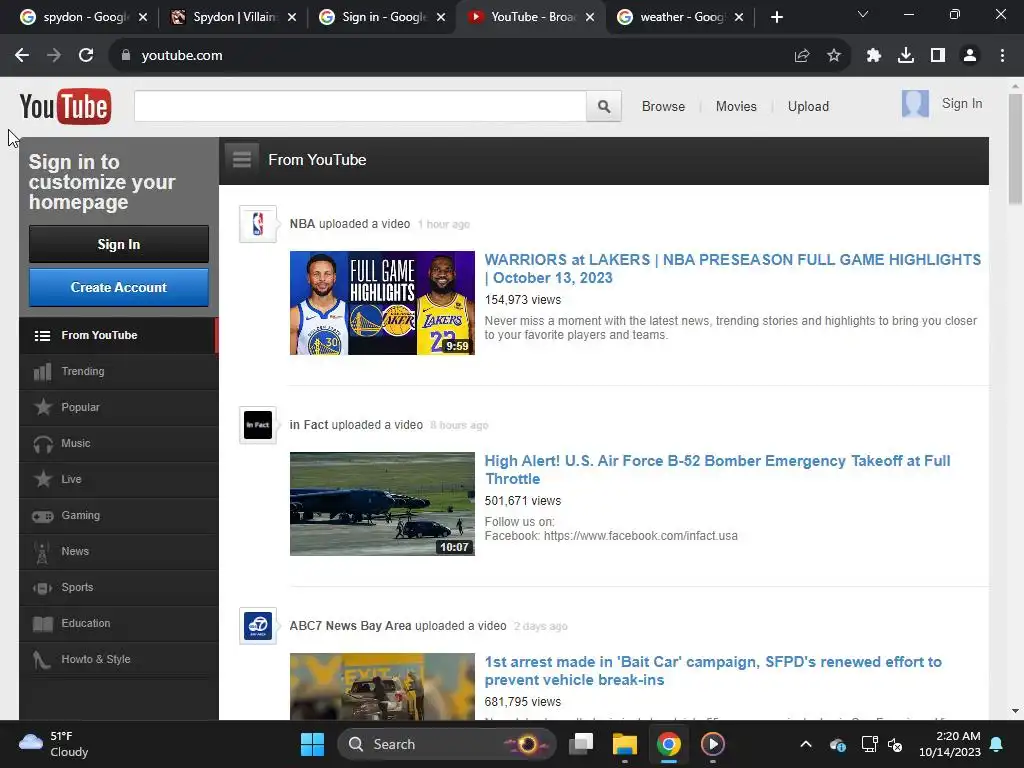Click the Windows taskbar Search box

click(445, 744)
